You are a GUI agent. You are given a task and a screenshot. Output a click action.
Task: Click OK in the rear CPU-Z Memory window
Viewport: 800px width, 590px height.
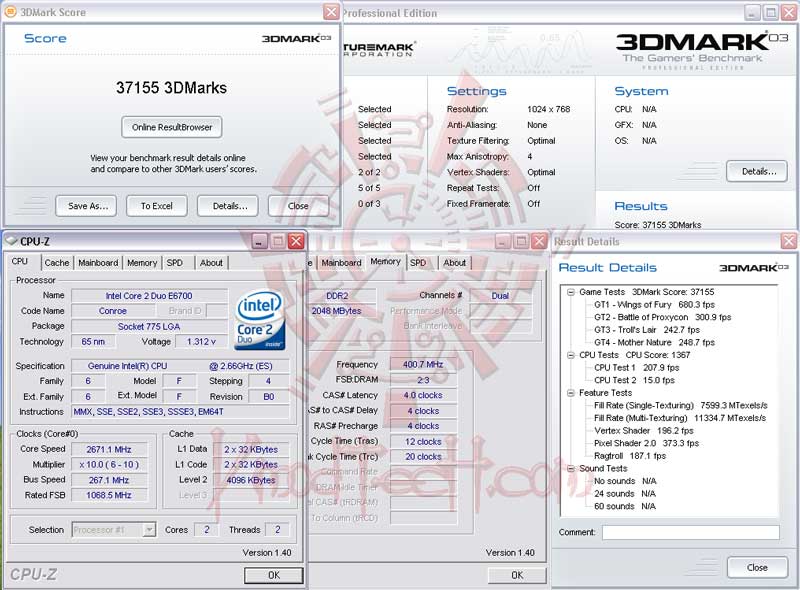click(517, 575)
